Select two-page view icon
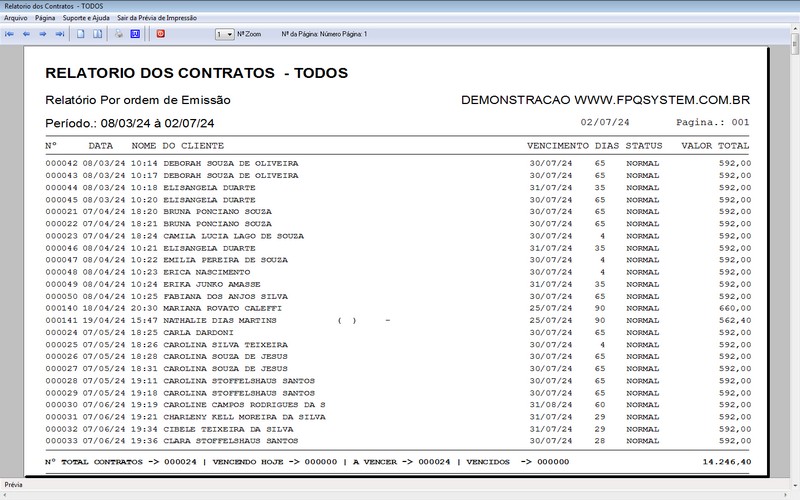Image resolution: width=800 pixels, height=500 pixels. [x=97, y=34]
